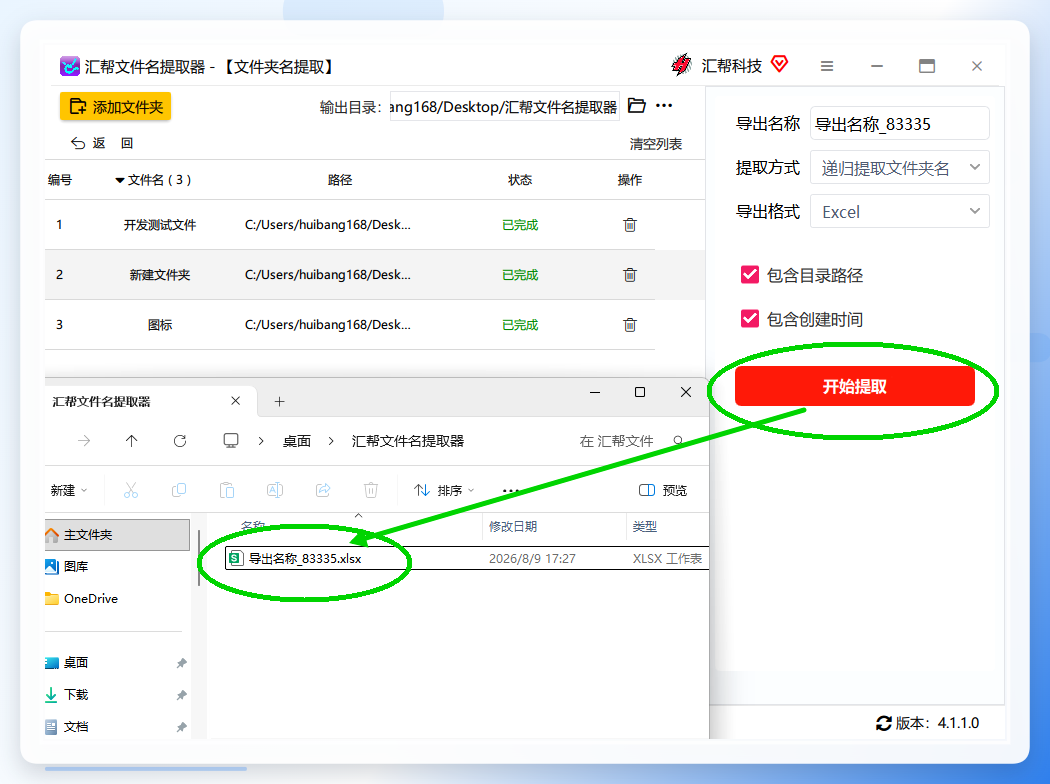Click the red 开始提取 button

pyautogui.click(x=854, y=386)
